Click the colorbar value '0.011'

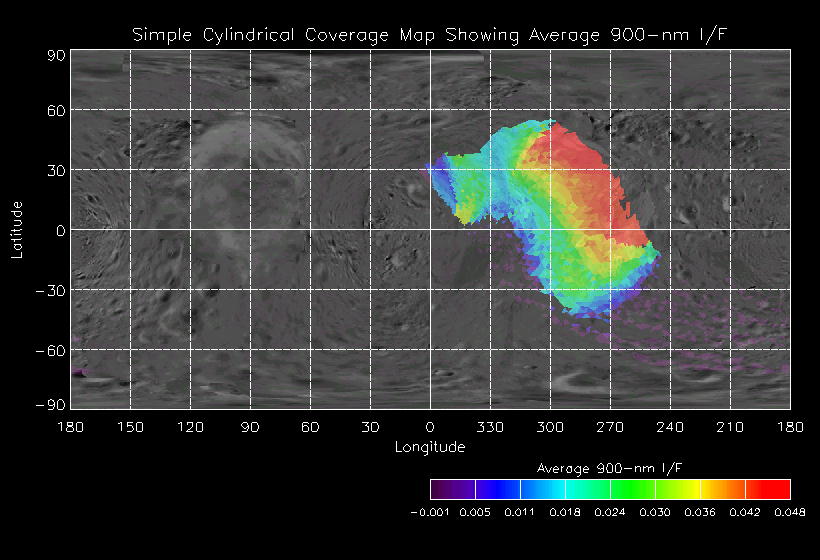(x=520, y=512)
